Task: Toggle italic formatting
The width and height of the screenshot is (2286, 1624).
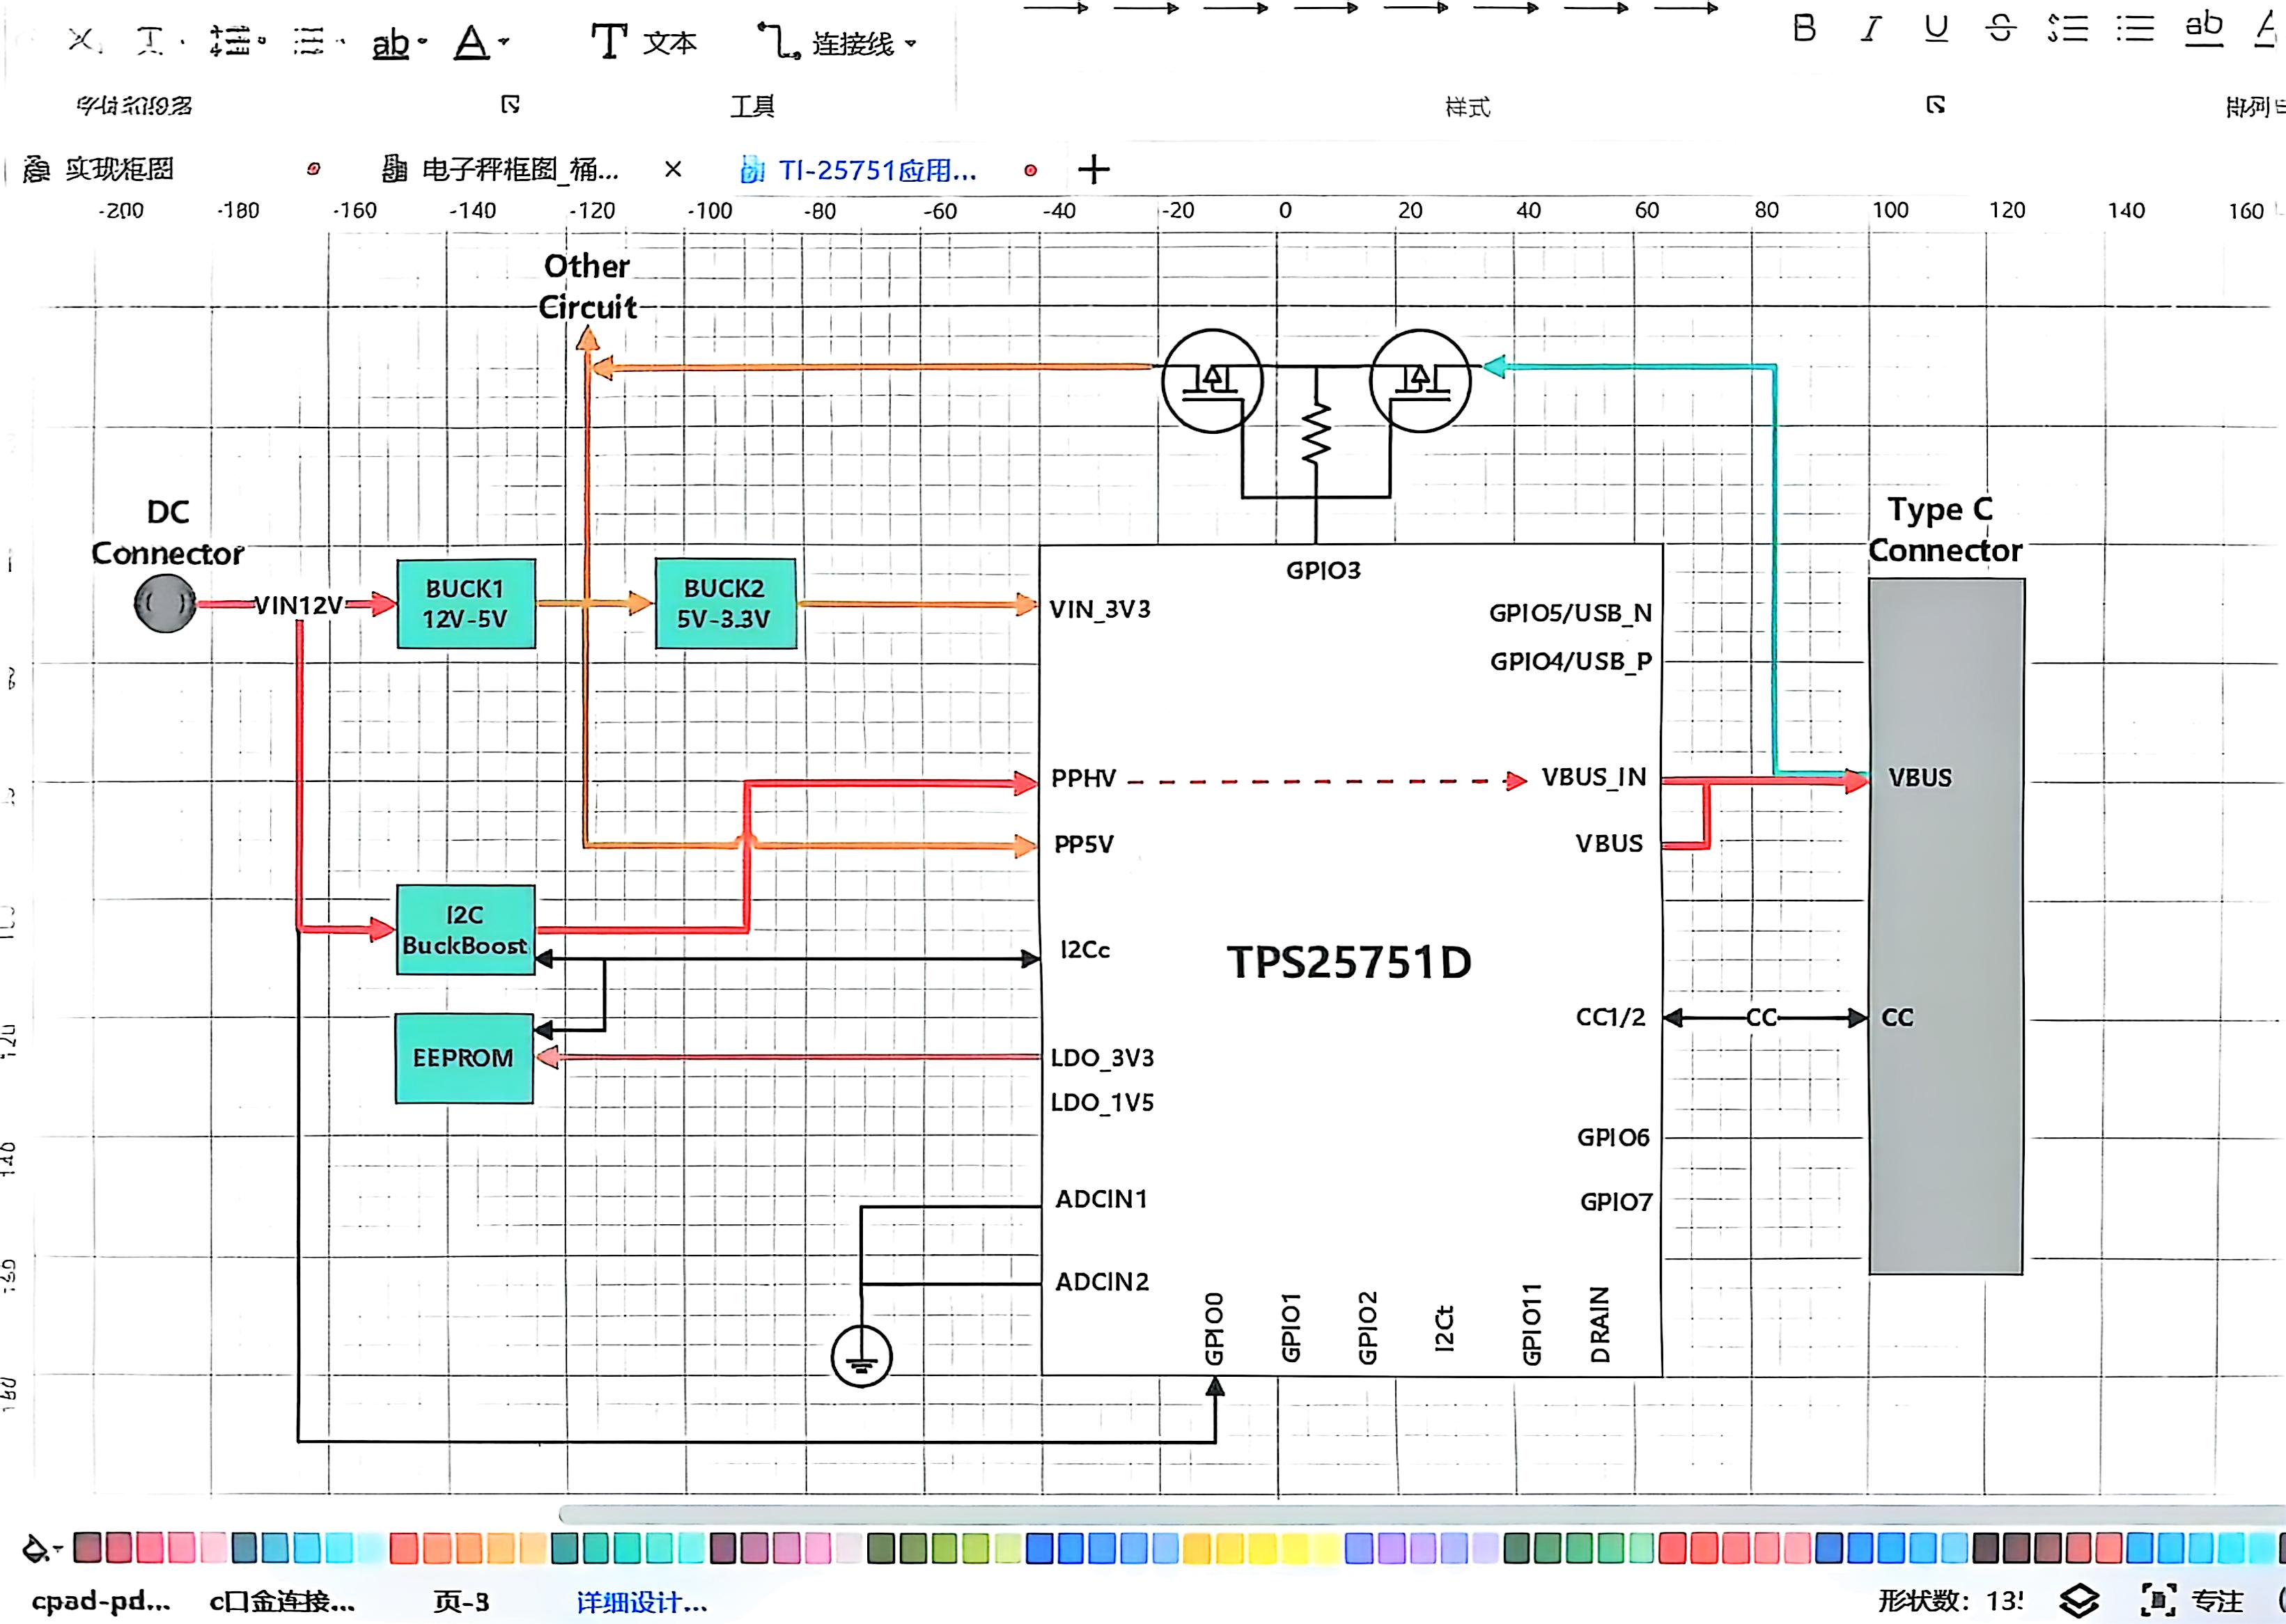Action: coord(1871,28)
